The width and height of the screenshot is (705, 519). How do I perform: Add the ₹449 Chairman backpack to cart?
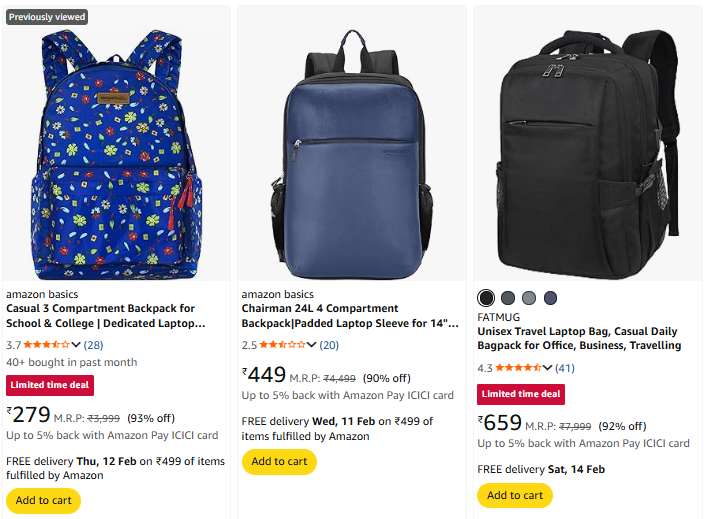tap(279, 462)
